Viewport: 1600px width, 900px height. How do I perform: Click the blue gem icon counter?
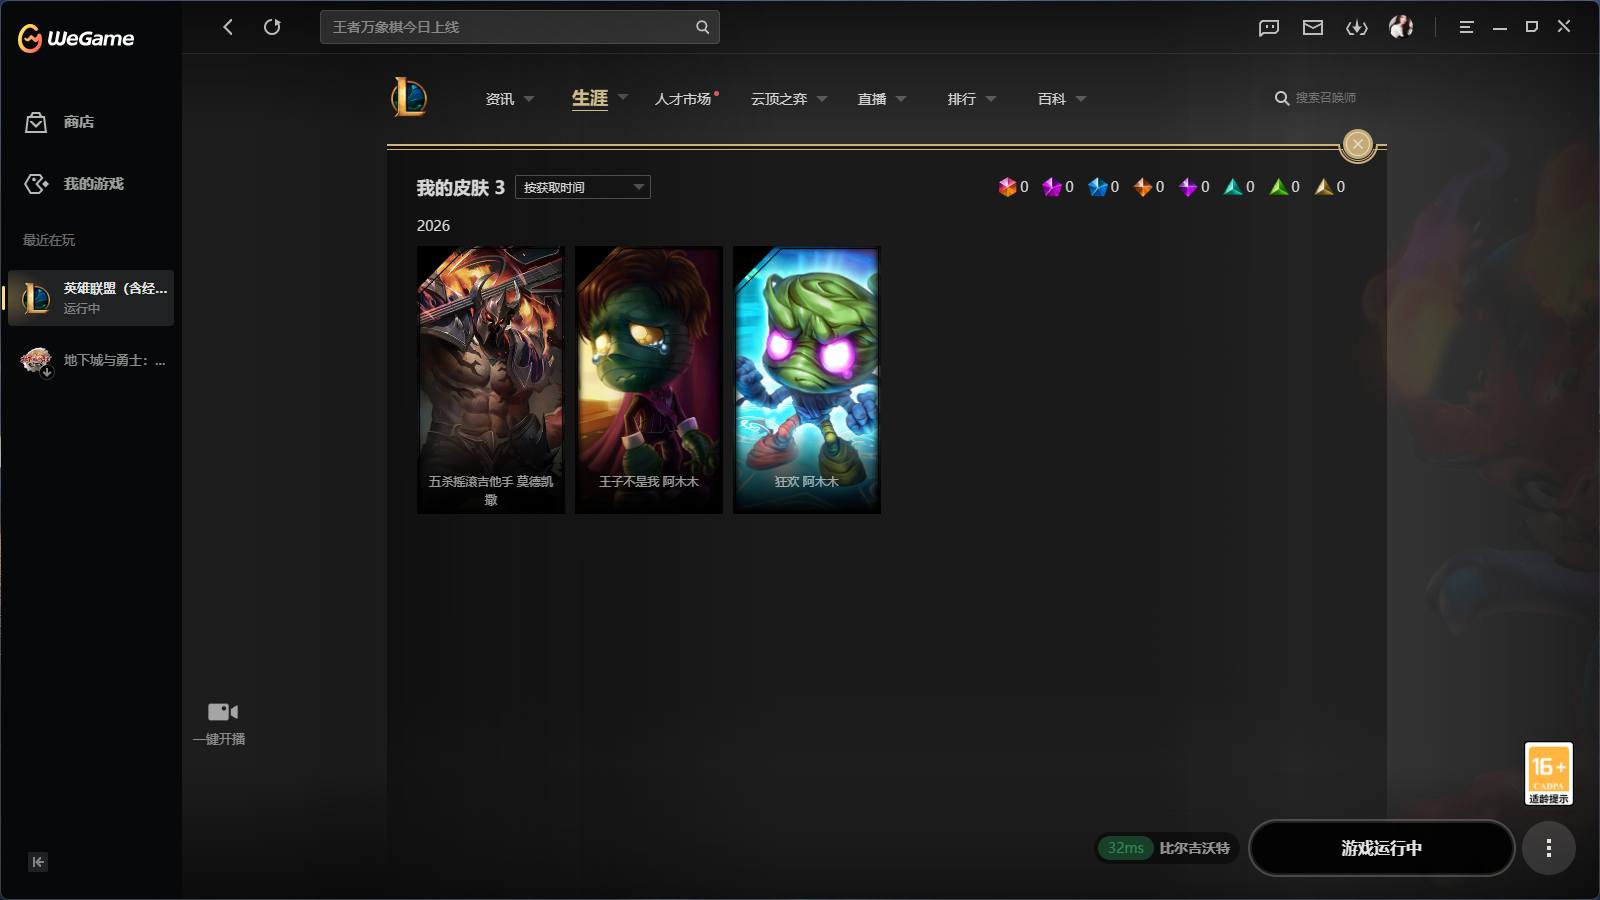[1098, 187]
